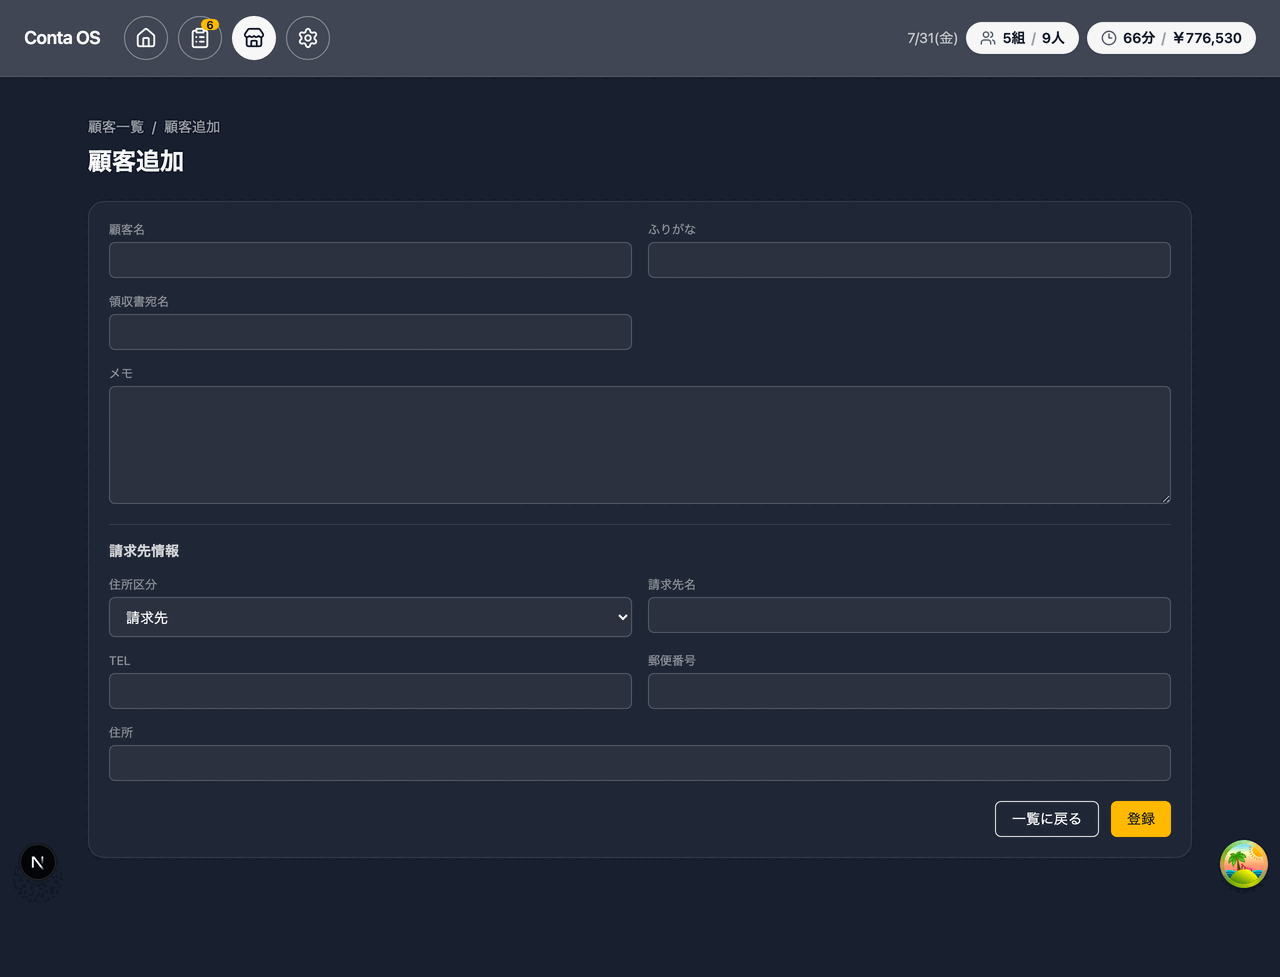Open the settings gear icon
Viewport: 1280px width, 977px height.
(308, 38)
